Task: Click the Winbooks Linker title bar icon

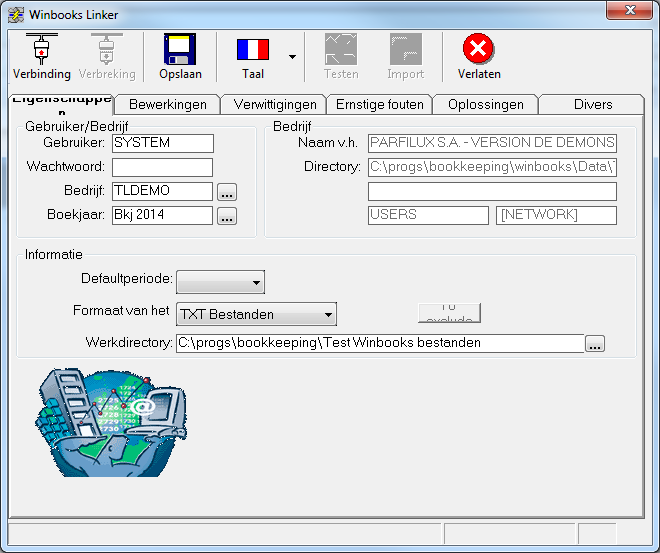Action: (16, 15)
